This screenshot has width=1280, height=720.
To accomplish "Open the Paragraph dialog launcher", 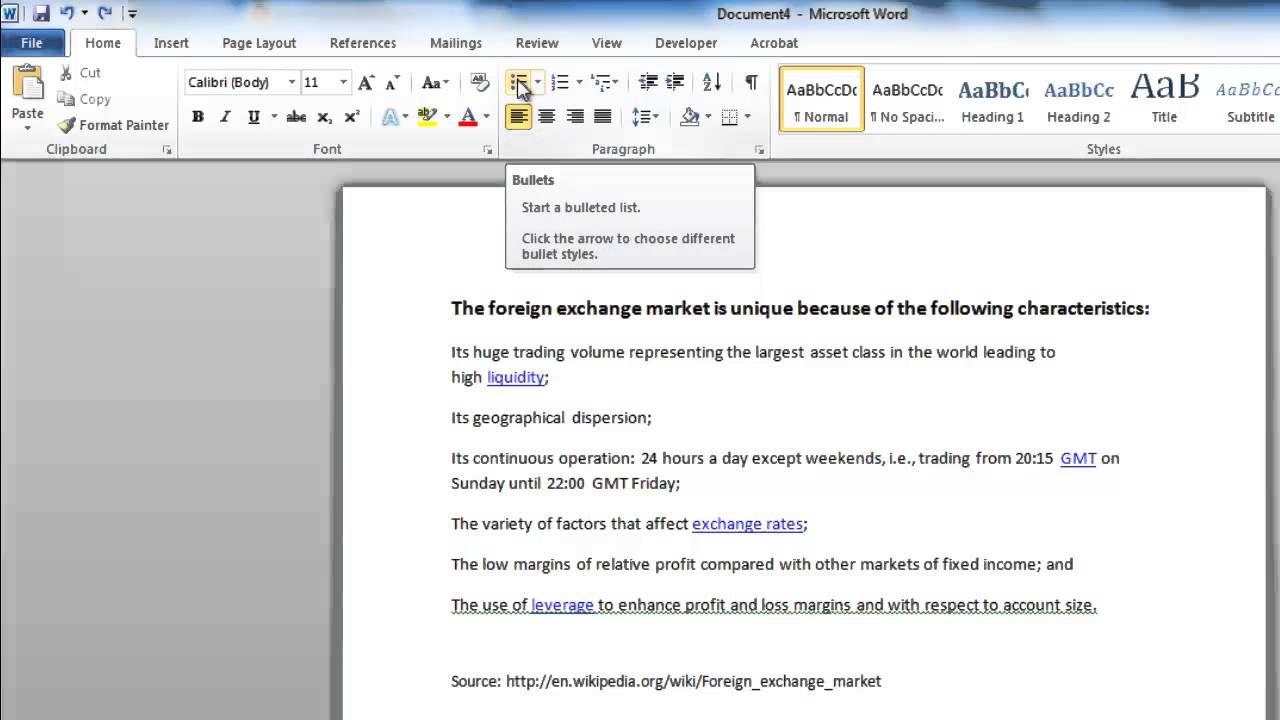I will coord(759,150).
